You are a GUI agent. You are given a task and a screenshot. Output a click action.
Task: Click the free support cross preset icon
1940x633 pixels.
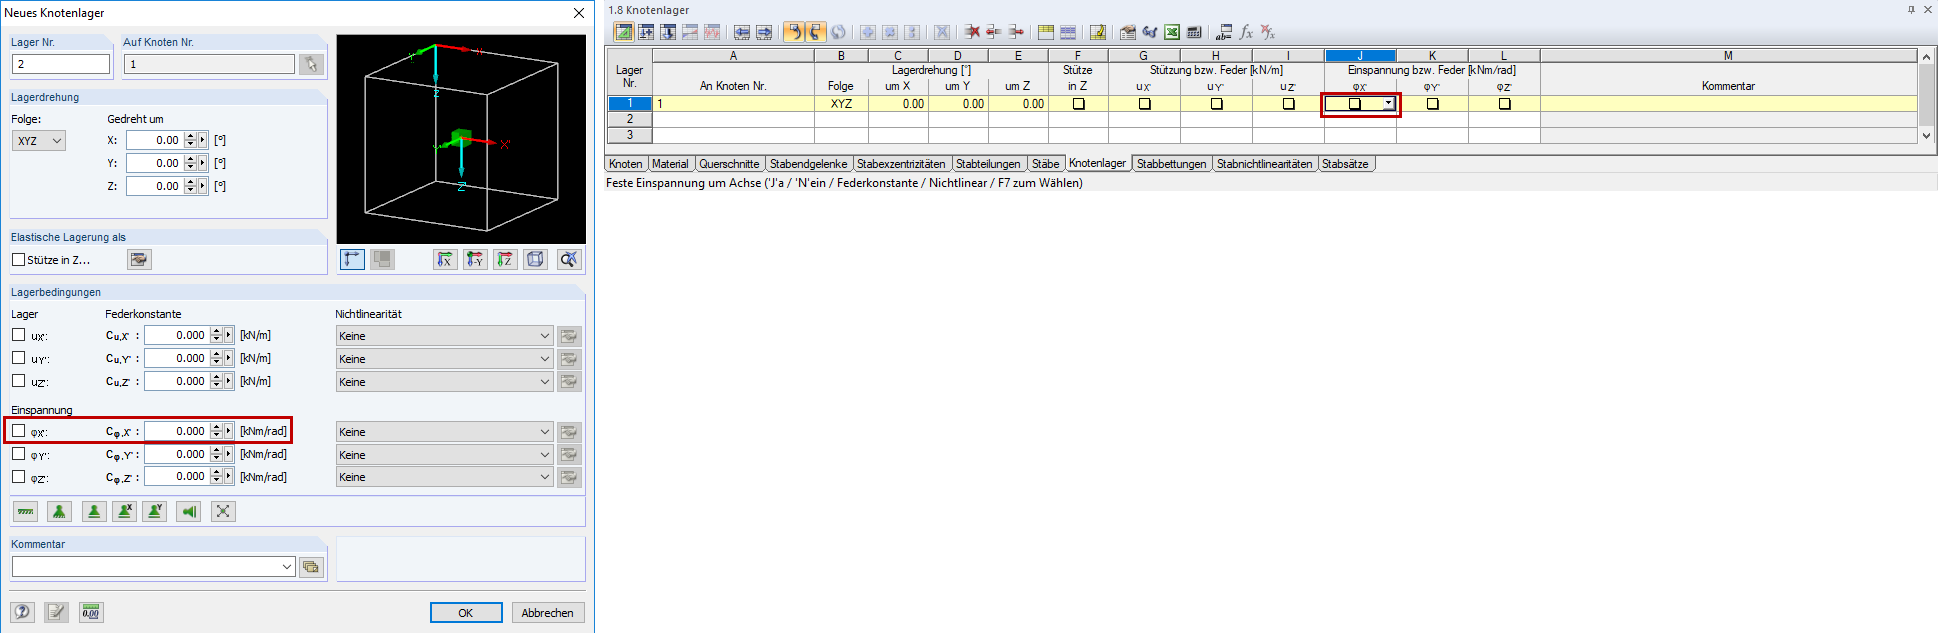point(223,512)
